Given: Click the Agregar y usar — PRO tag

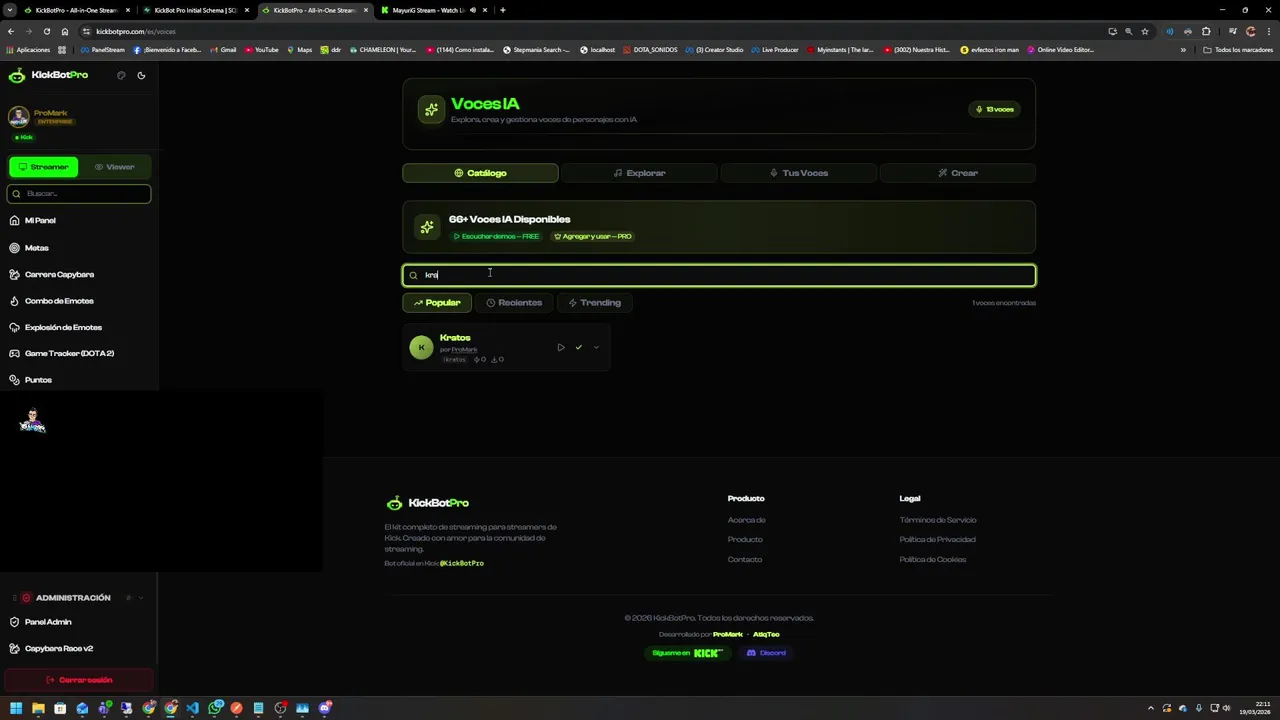Looking at the screenshot, I should tap(593, 236).
